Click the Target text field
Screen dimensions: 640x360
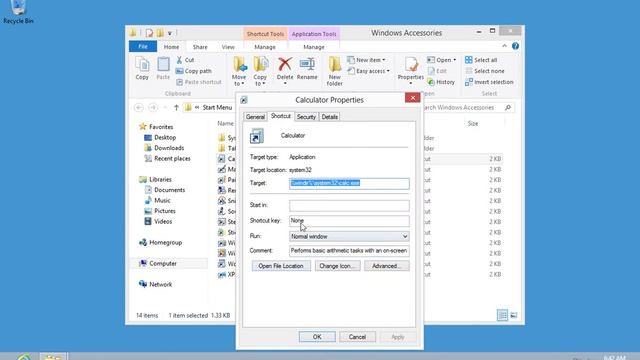[x=349, y=183]
